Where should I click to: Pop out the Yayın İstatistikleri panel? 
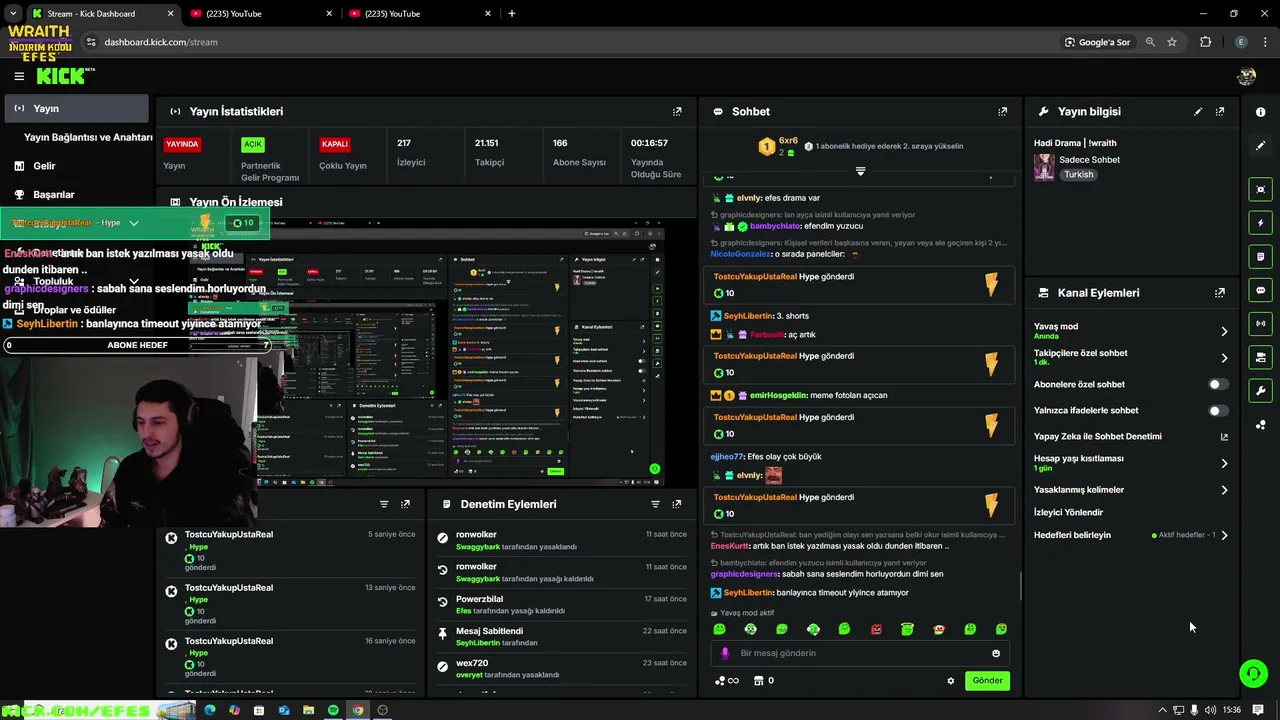click(677, 112)
